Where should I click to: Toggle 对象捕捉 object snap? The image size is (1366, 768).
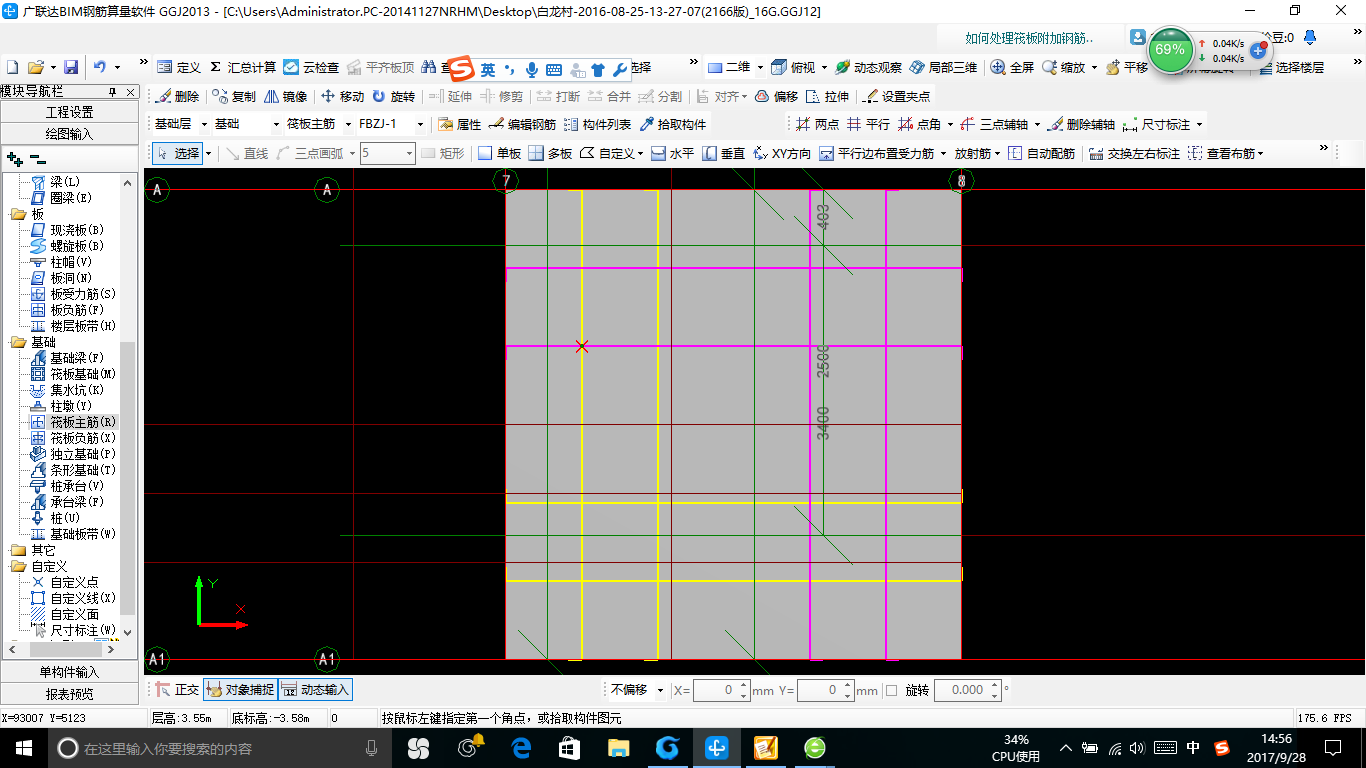coord(240,689)
